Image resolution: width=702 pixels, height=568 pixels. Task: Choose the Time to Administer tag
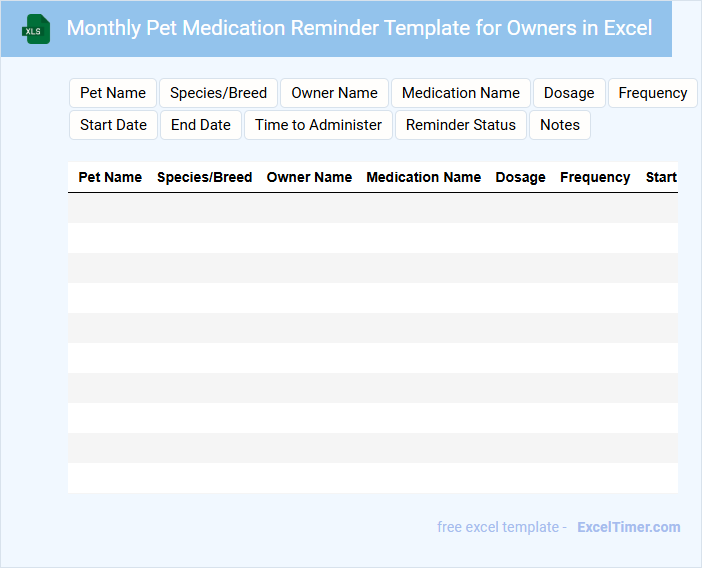click(x=318, y=125)
